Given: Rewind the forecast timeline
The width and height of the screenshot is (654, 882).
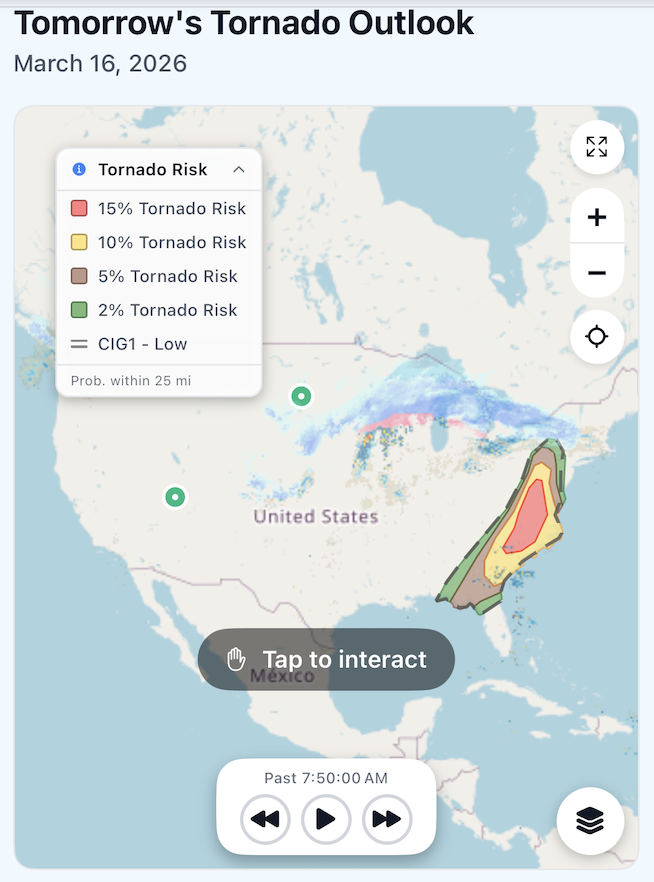Looking at the screenshot, I should pos(264,818).
